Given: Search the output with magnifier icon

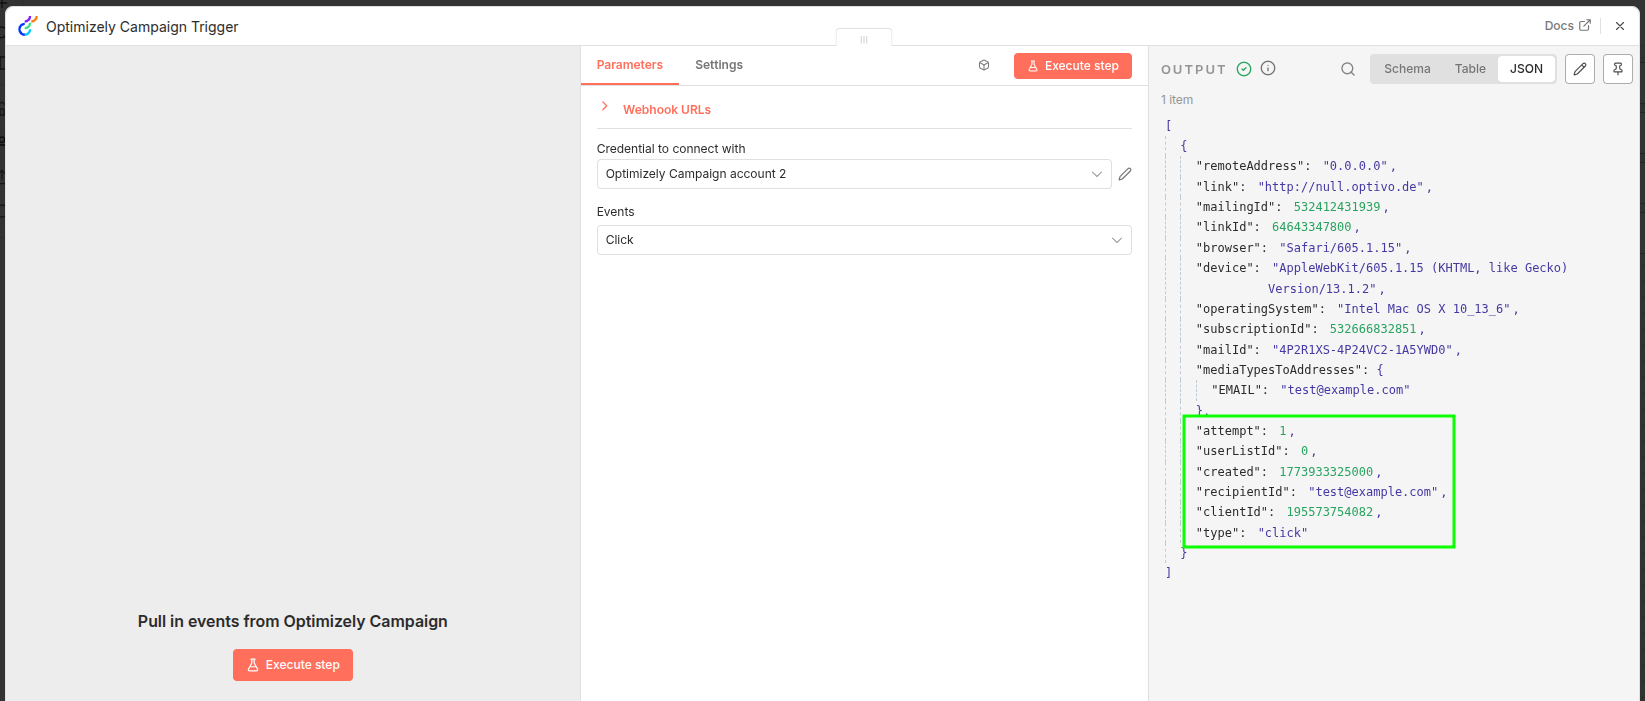Looking at the screenshot, I should point(1348,69).
